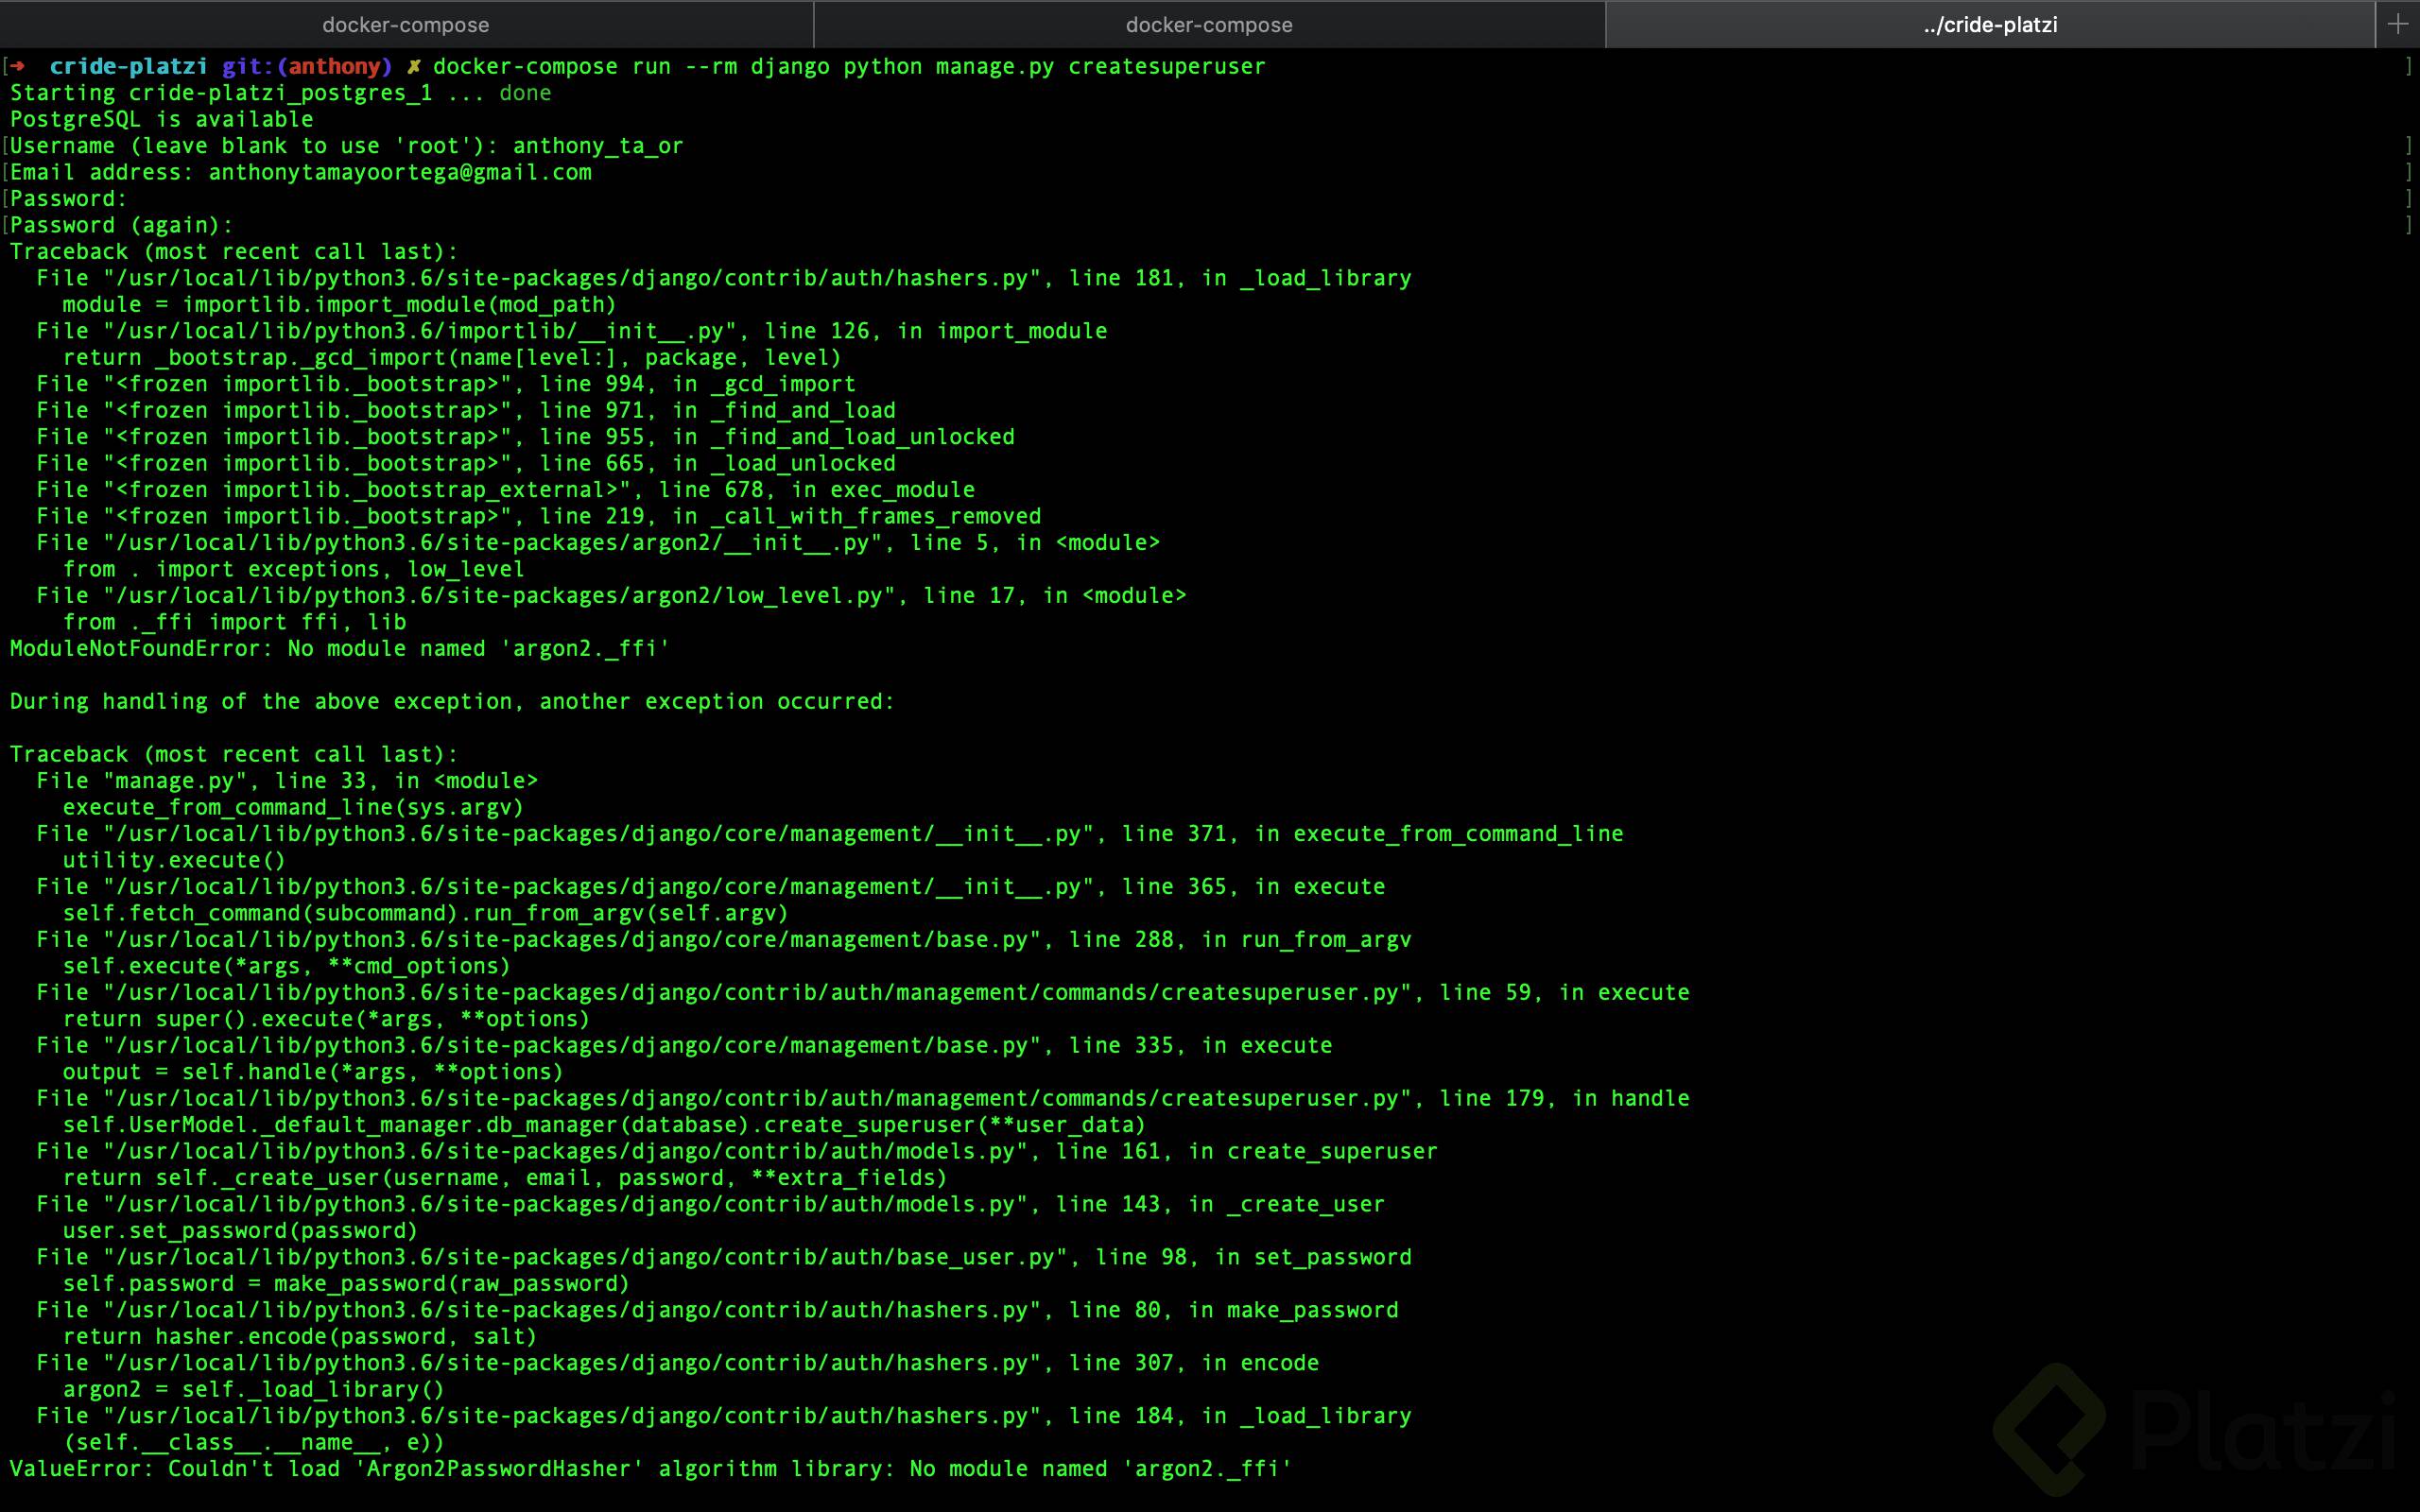The width and height of the screenshot is (2420, 1512).
Task: Click 'from . import exceptions, low_level' line
Action: [293, 570]
